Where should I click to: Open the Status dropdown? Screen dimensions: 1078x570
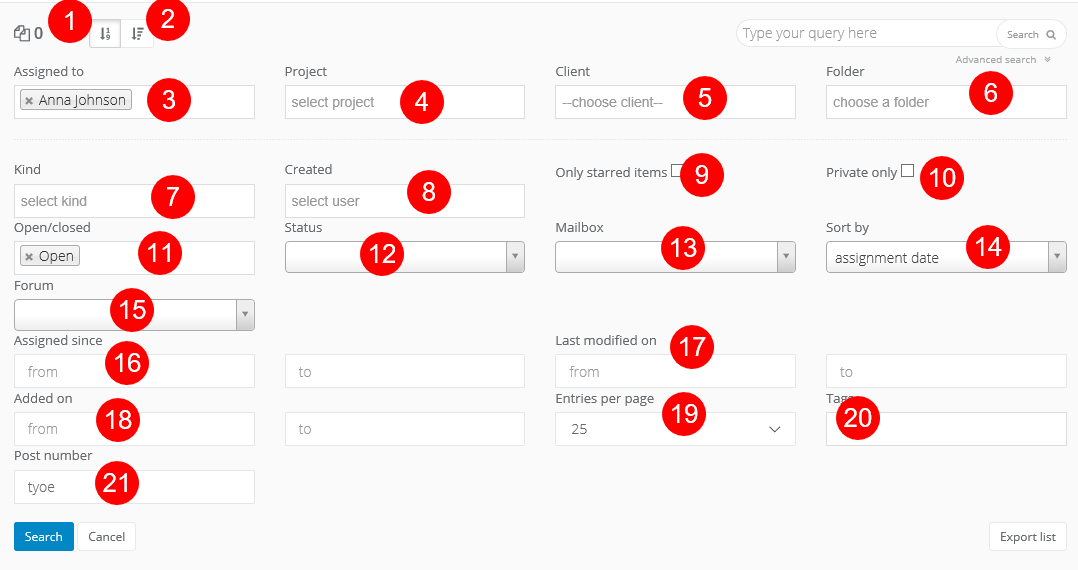pos(516,257)
